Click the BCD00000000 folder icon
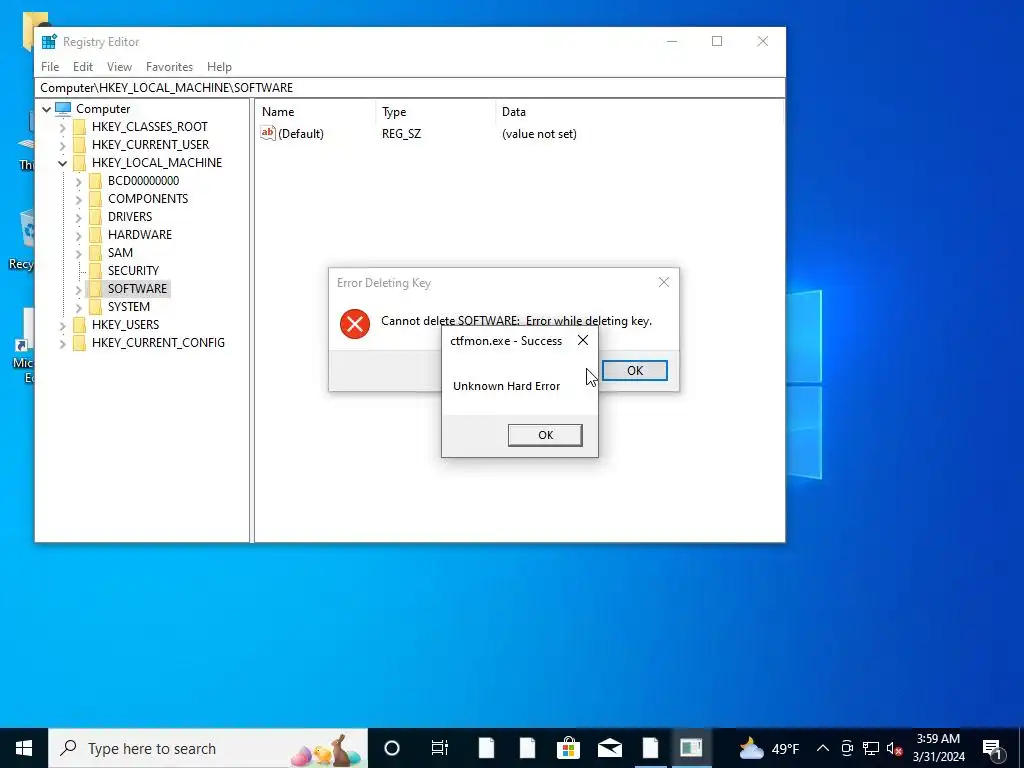 [95, 181]
